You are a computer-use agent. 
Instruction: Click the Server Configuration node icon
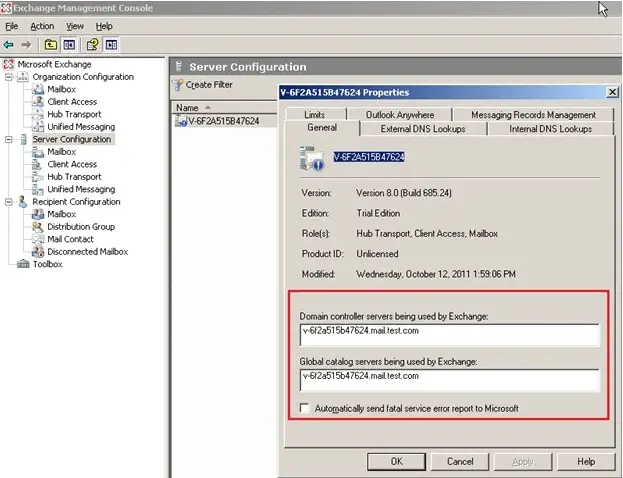(x=23, y=139)
